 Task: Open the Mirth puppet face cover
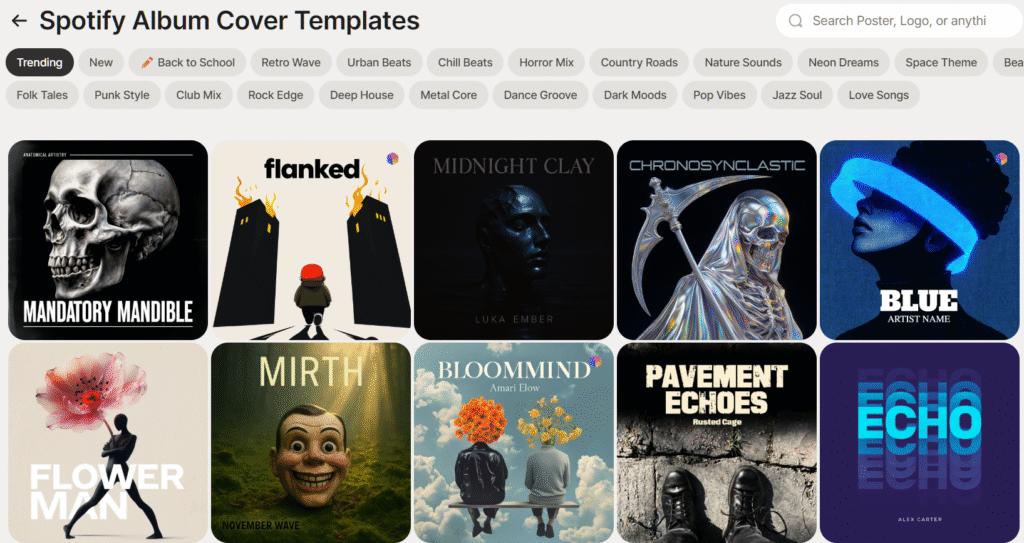(x=311, y=442)
